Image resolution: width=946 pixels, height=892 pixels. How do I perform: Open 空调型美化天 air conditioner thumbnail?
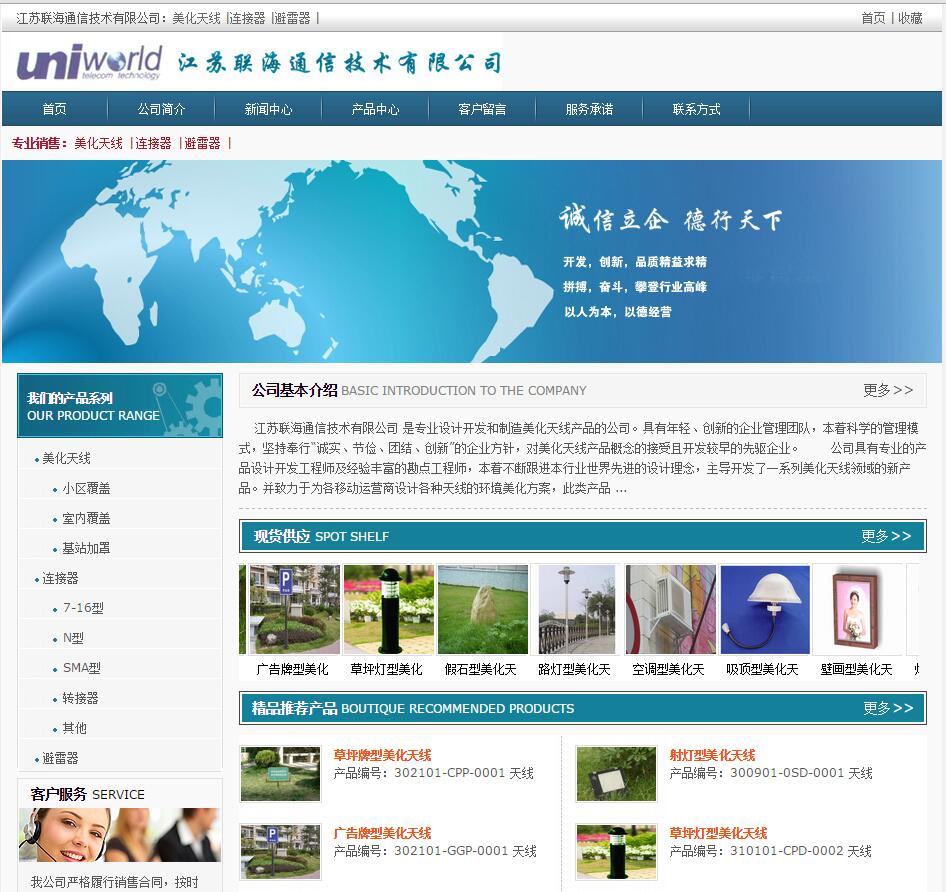670,610
